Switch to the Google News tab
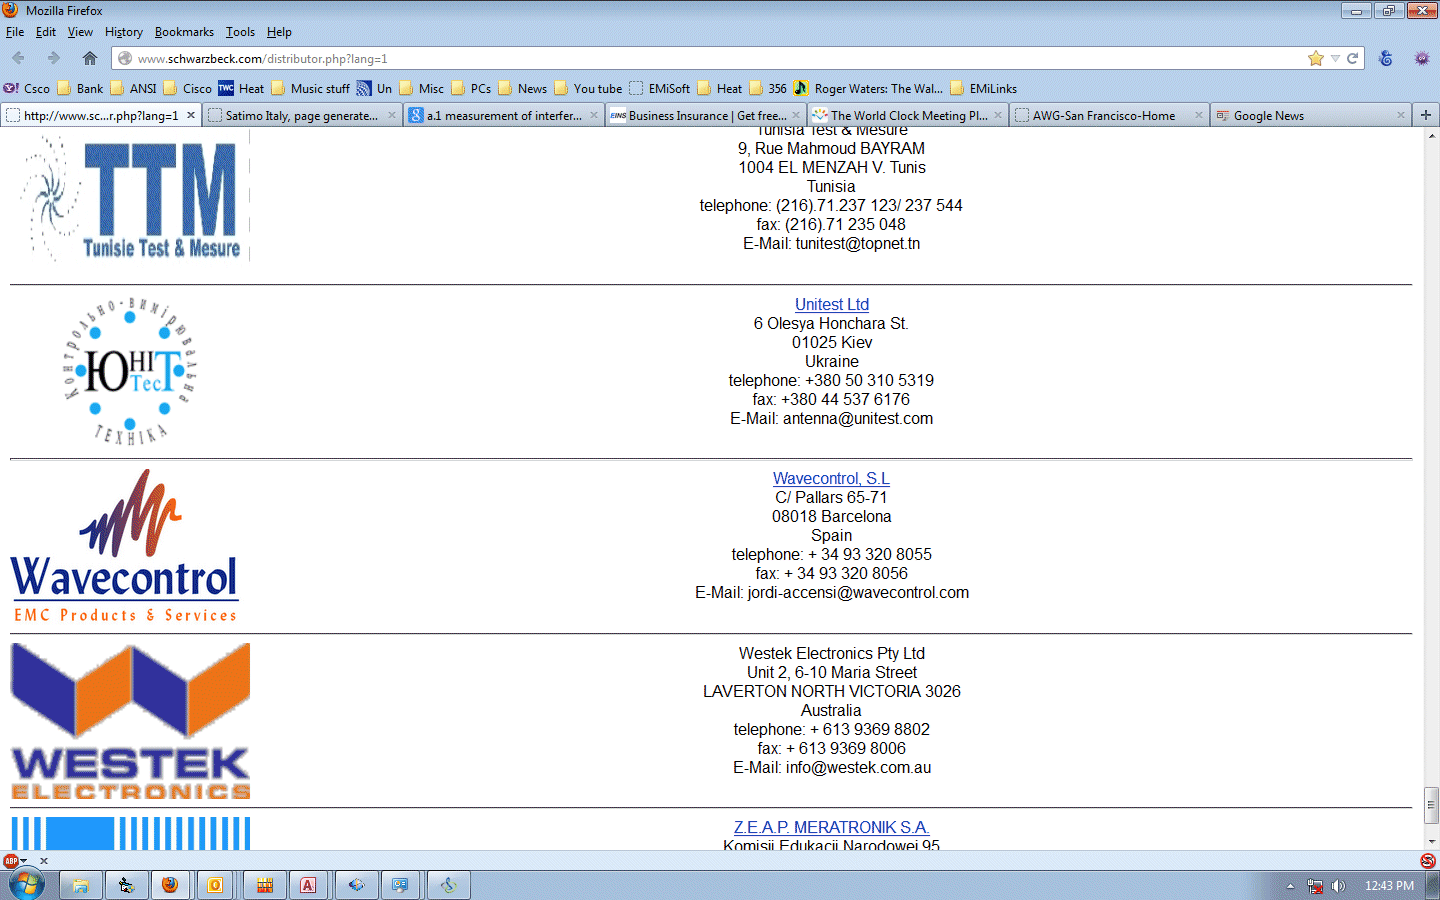 (1310, 115)
